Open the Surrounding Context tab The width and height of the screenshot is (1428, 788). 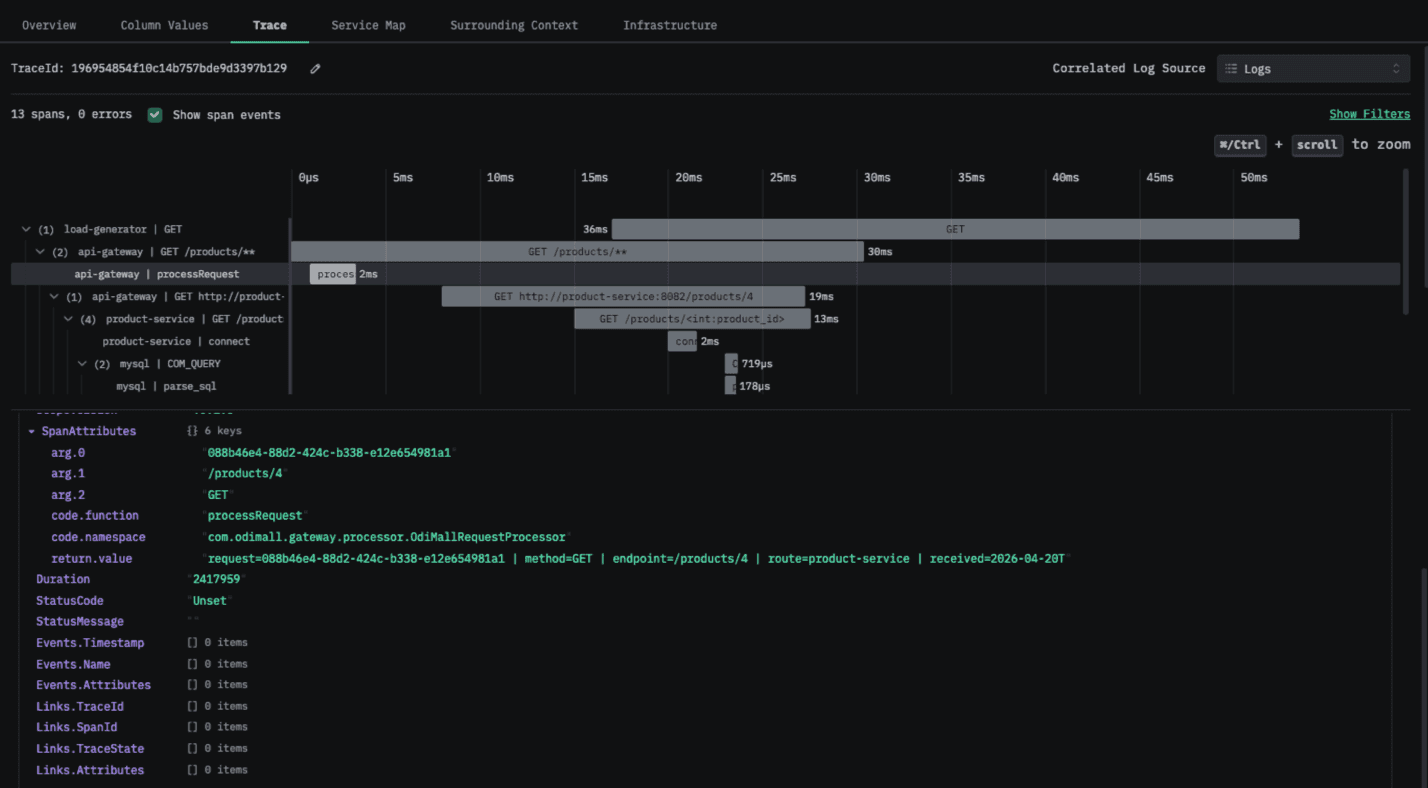[x=514, y=25]
